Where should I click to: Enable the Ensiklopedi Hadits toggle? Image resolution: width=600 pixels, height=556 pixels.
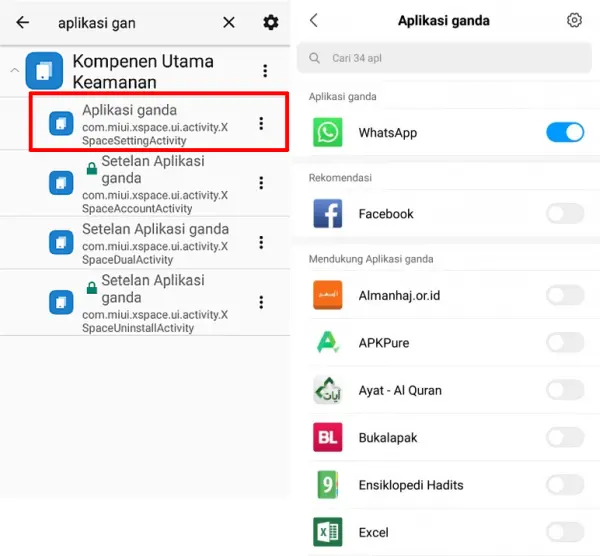click(565, 485)
